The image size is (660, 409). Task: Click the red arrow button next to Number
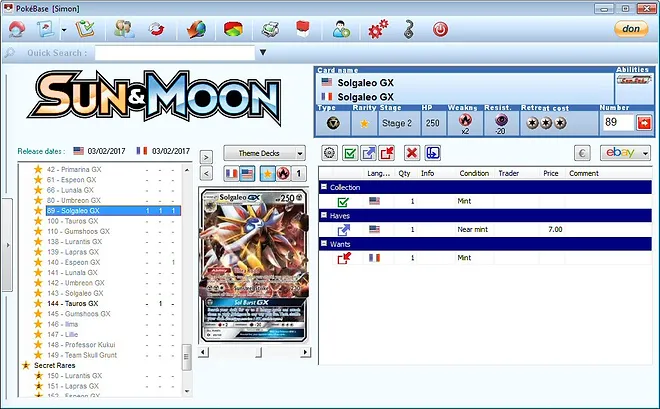pos(644,123)
